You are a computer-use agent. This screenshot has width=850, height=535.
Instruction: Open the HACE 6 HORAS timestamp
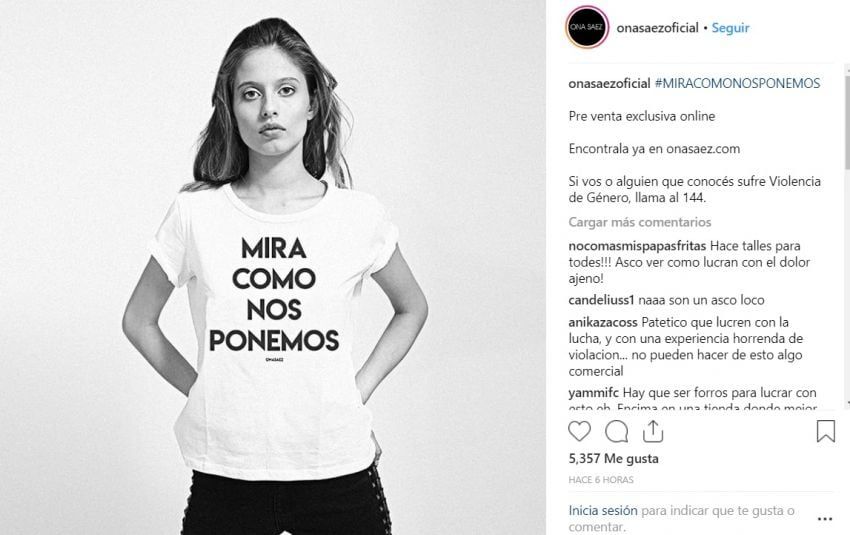click(601, 480)
